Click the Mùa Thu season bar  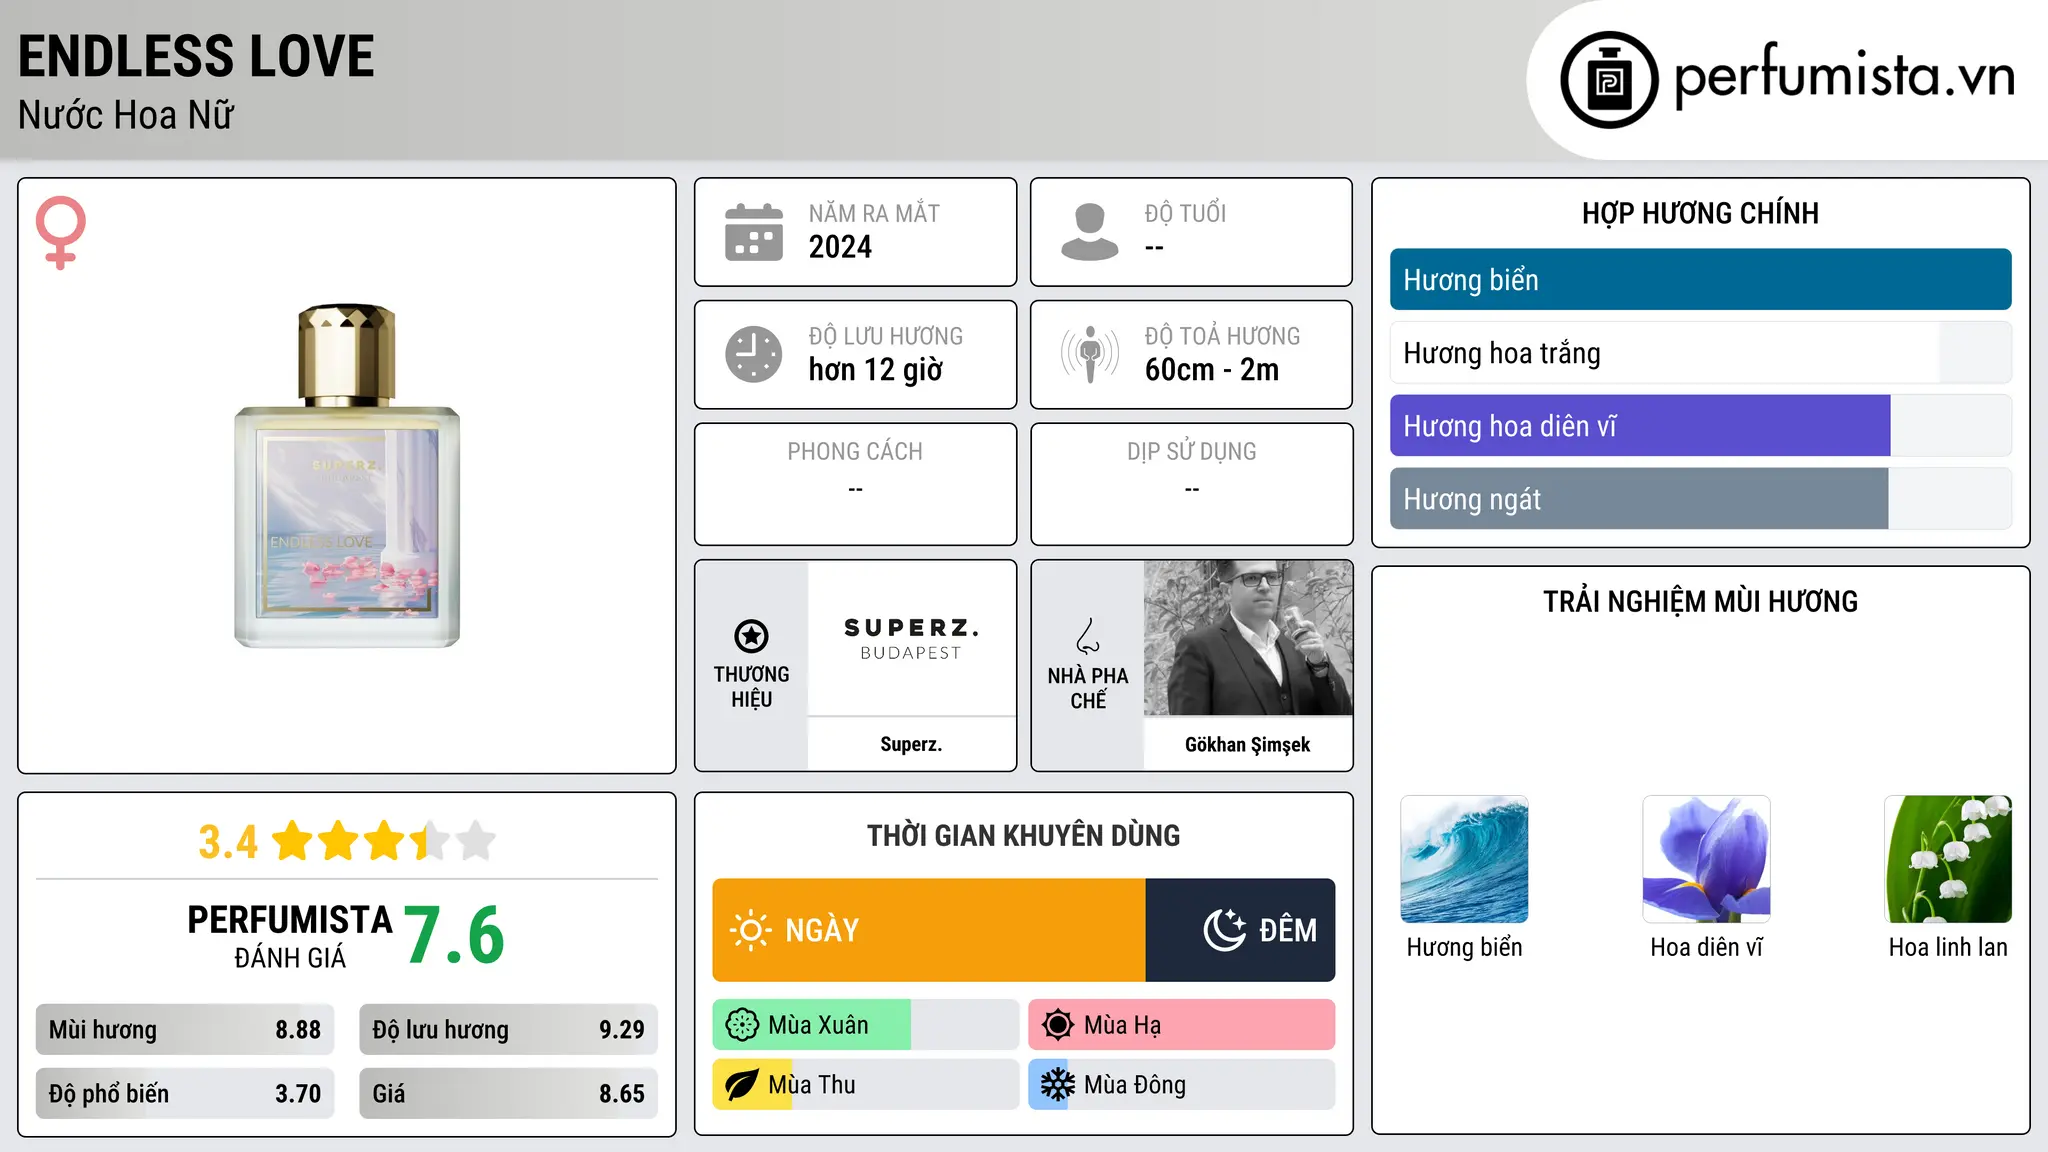pyautogui.click(x=865, y=1085)
